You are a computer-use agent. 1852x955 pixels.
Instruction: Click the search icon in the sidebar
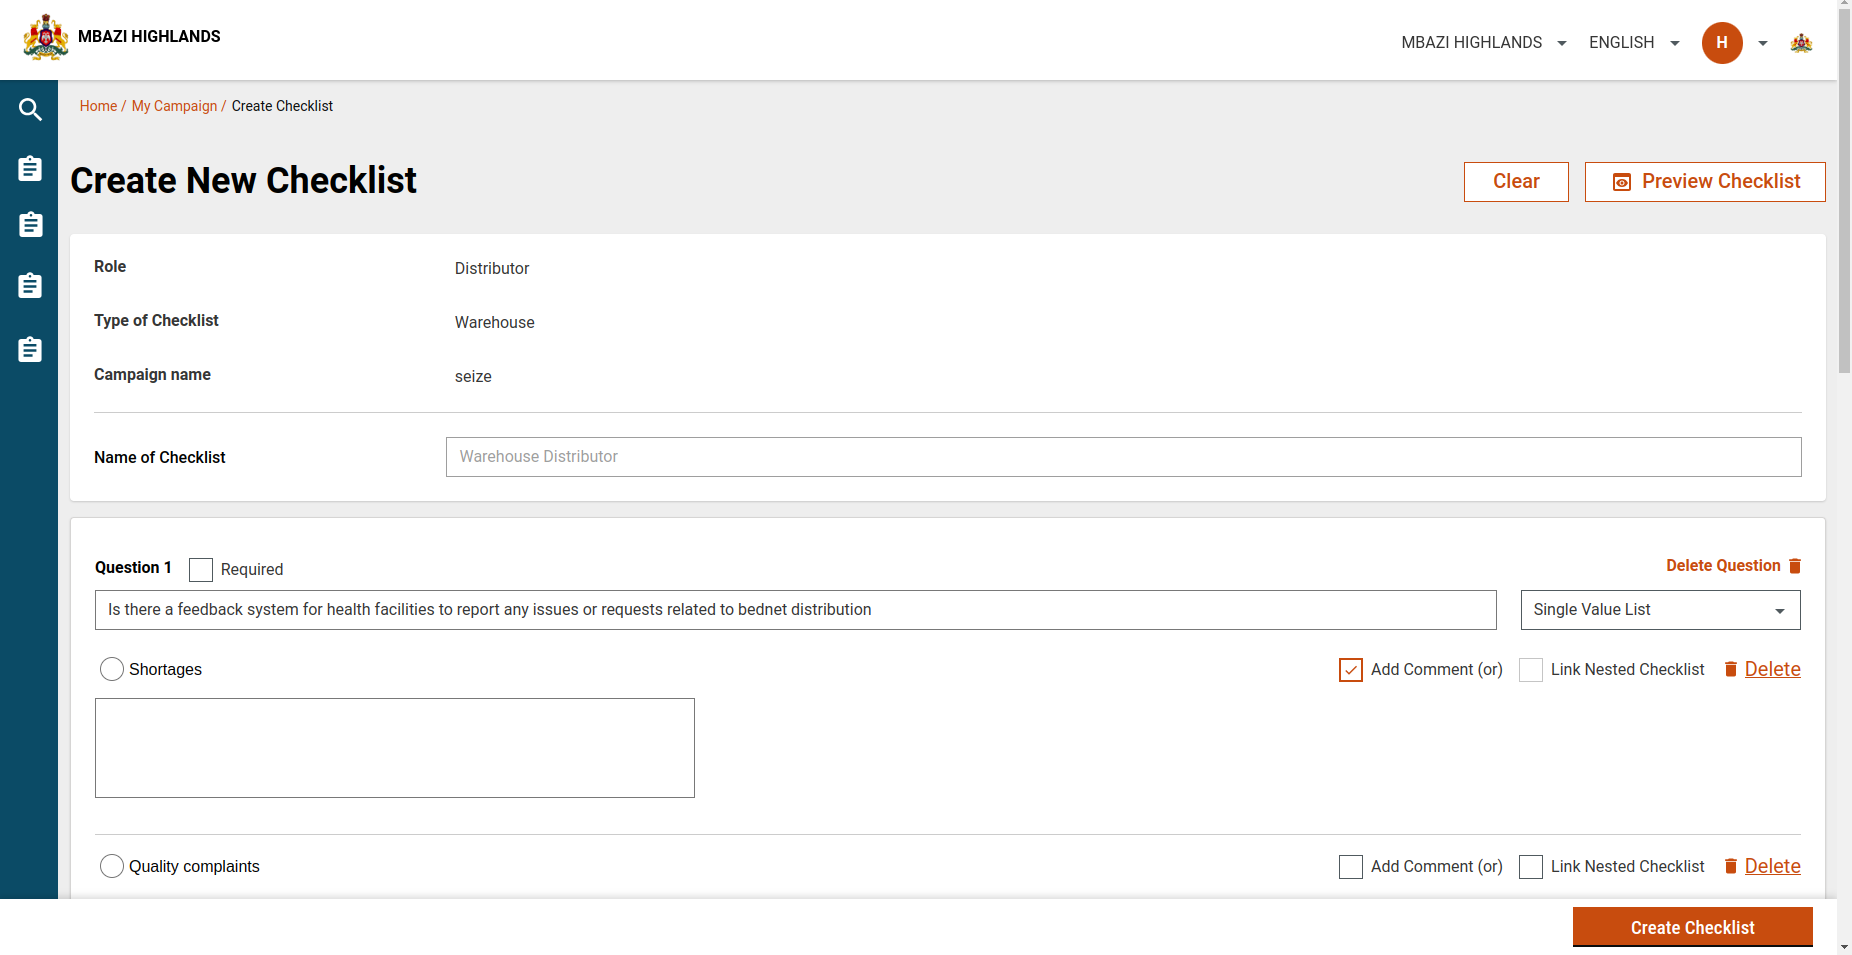tap(30, 110)
